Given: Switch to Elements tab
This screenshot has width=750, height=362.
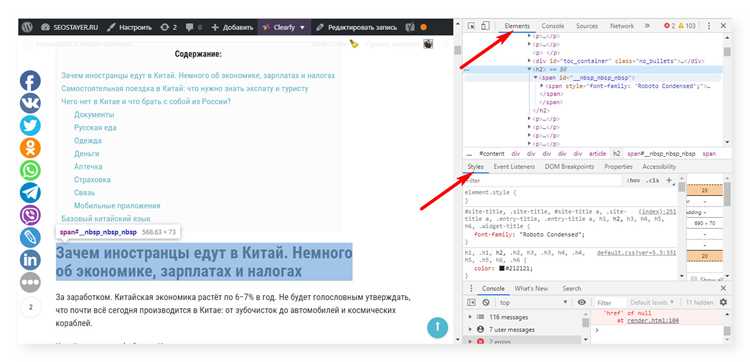Looking at the screenshot, I should (517, 26).
